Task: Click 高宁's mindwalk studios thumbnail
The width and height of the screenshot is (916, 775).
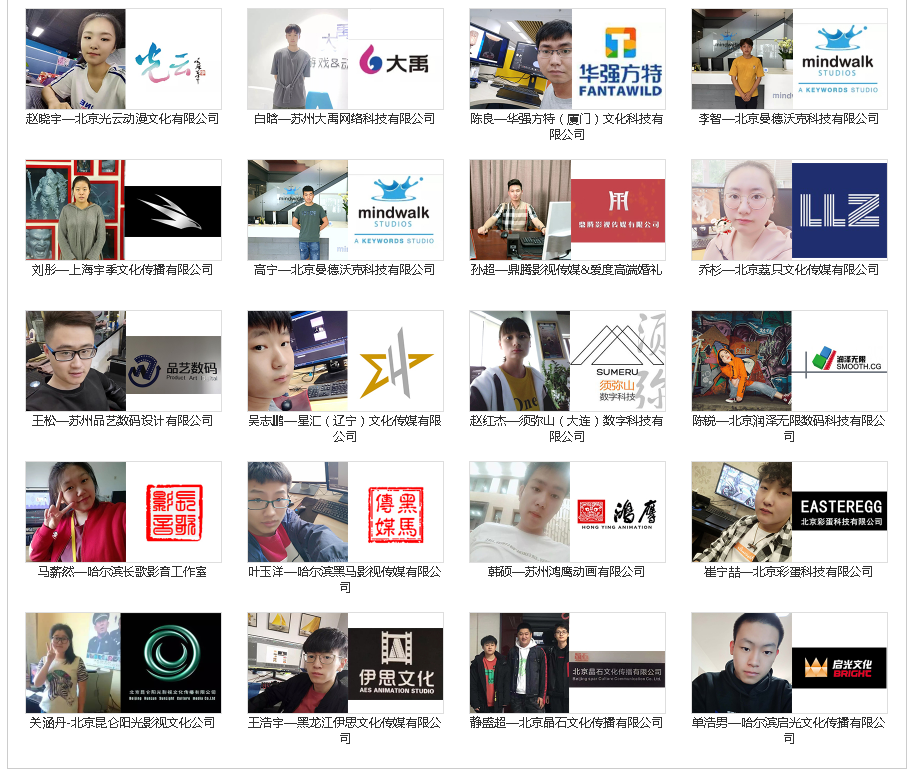Action: click(345, 210)
